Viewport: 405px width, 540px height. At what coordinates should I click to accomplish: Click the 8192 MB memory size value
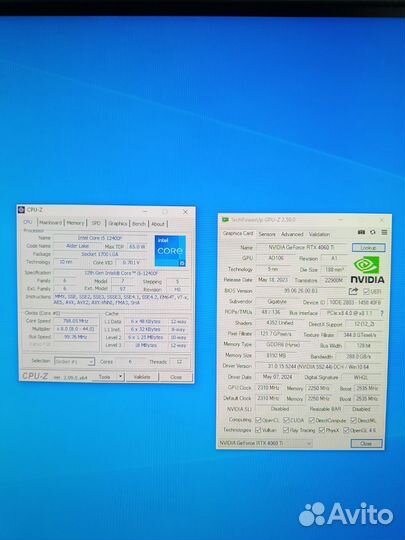click(276, 355)
